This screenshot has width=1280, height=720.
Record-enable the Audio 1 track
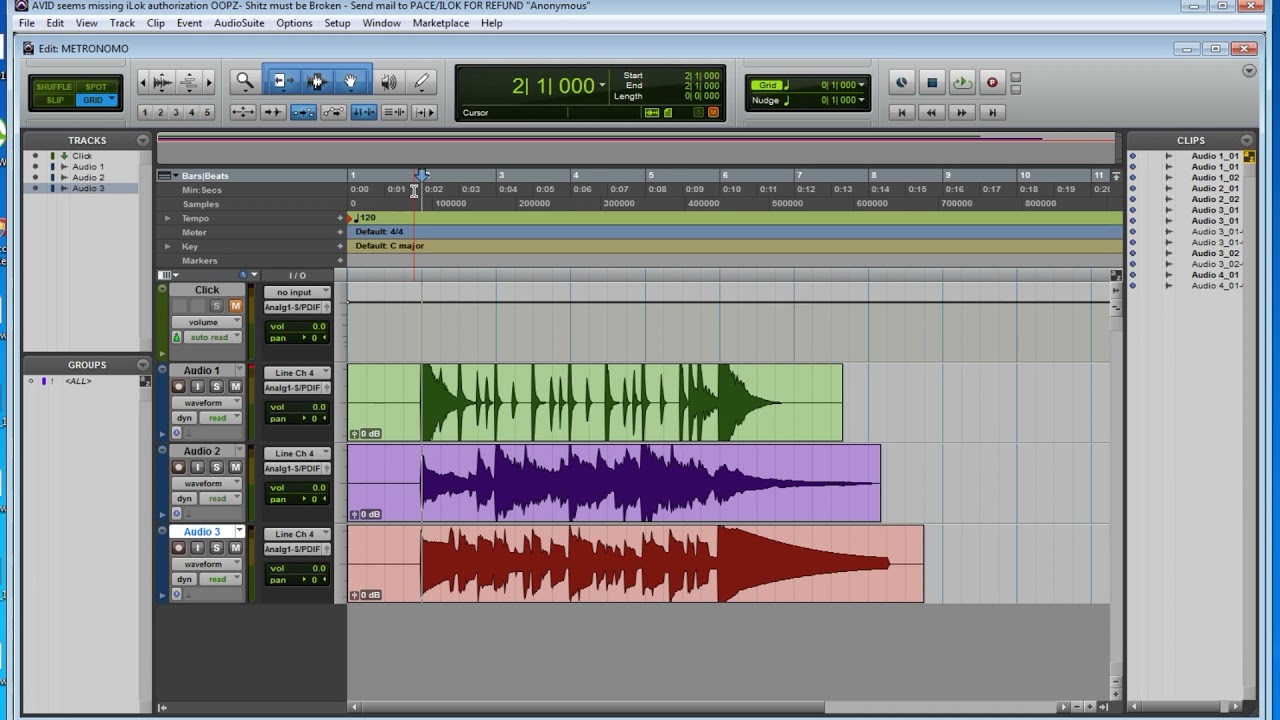point(179,386)
